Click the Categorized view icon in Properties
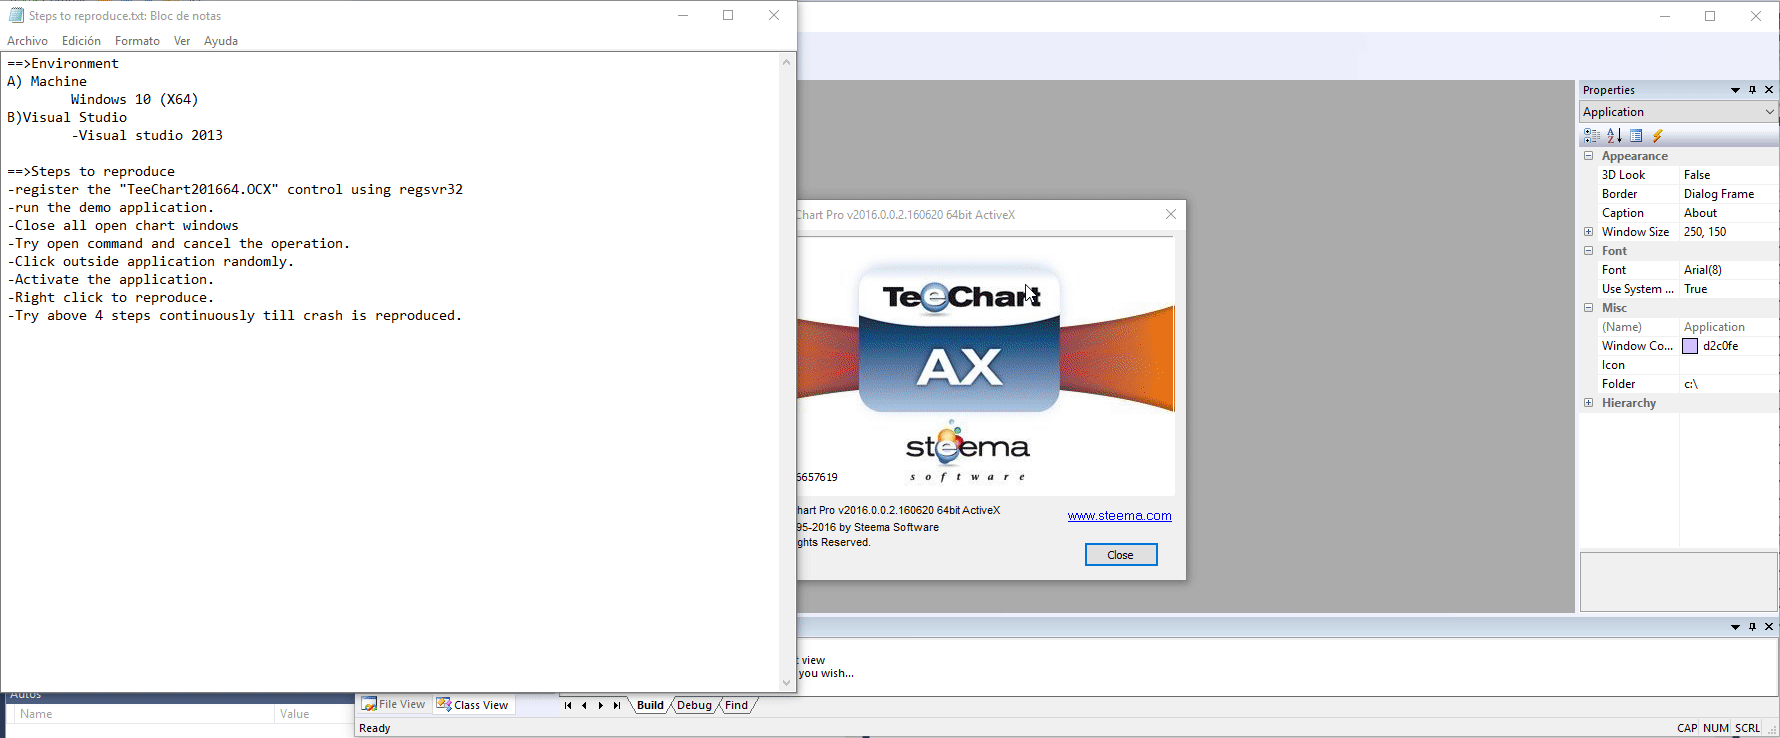Screen dimensions: 1780x738 point(1592,136)
